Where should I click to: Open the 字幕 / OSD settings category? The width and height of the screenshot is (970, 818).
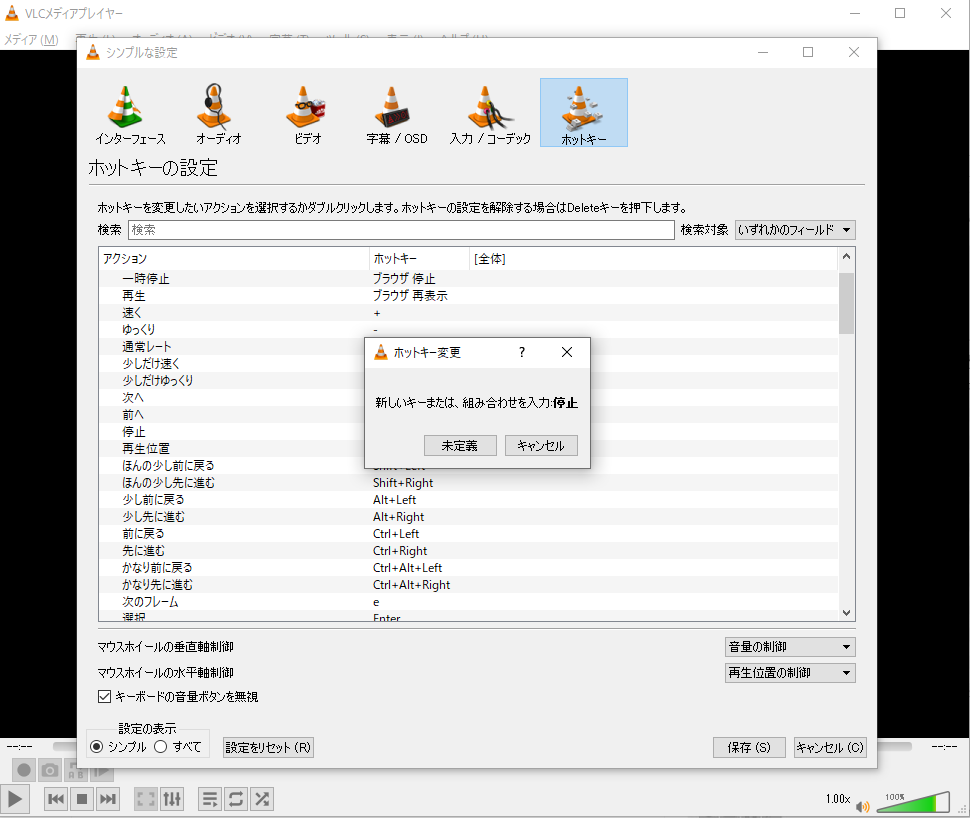(x=397, y=113)
